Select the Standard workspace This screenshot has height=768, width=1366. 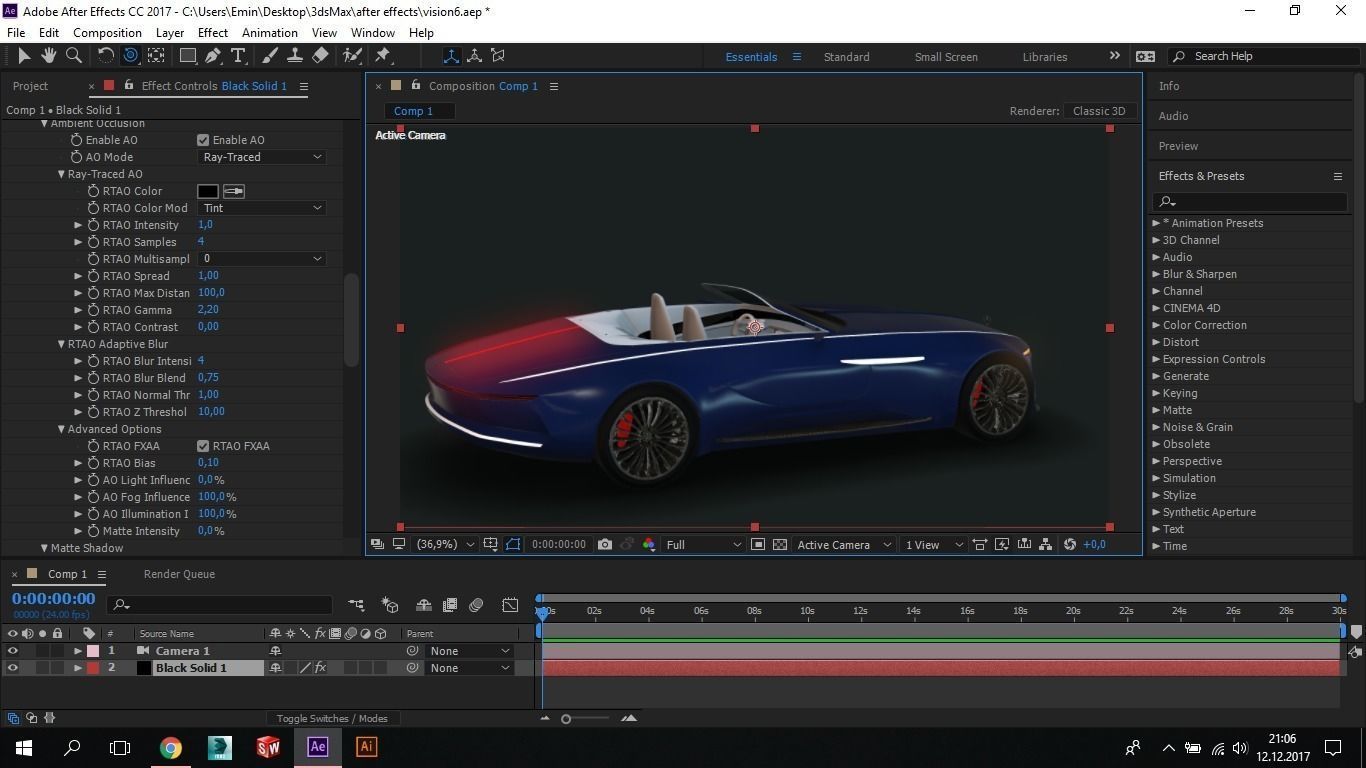[846, 57]
